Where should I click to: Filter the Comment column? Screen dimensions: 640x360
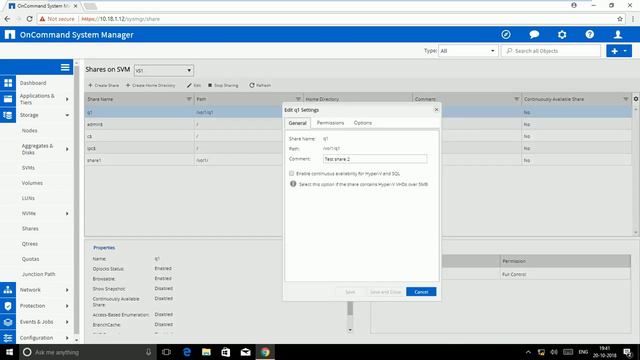tap(517, 99)
